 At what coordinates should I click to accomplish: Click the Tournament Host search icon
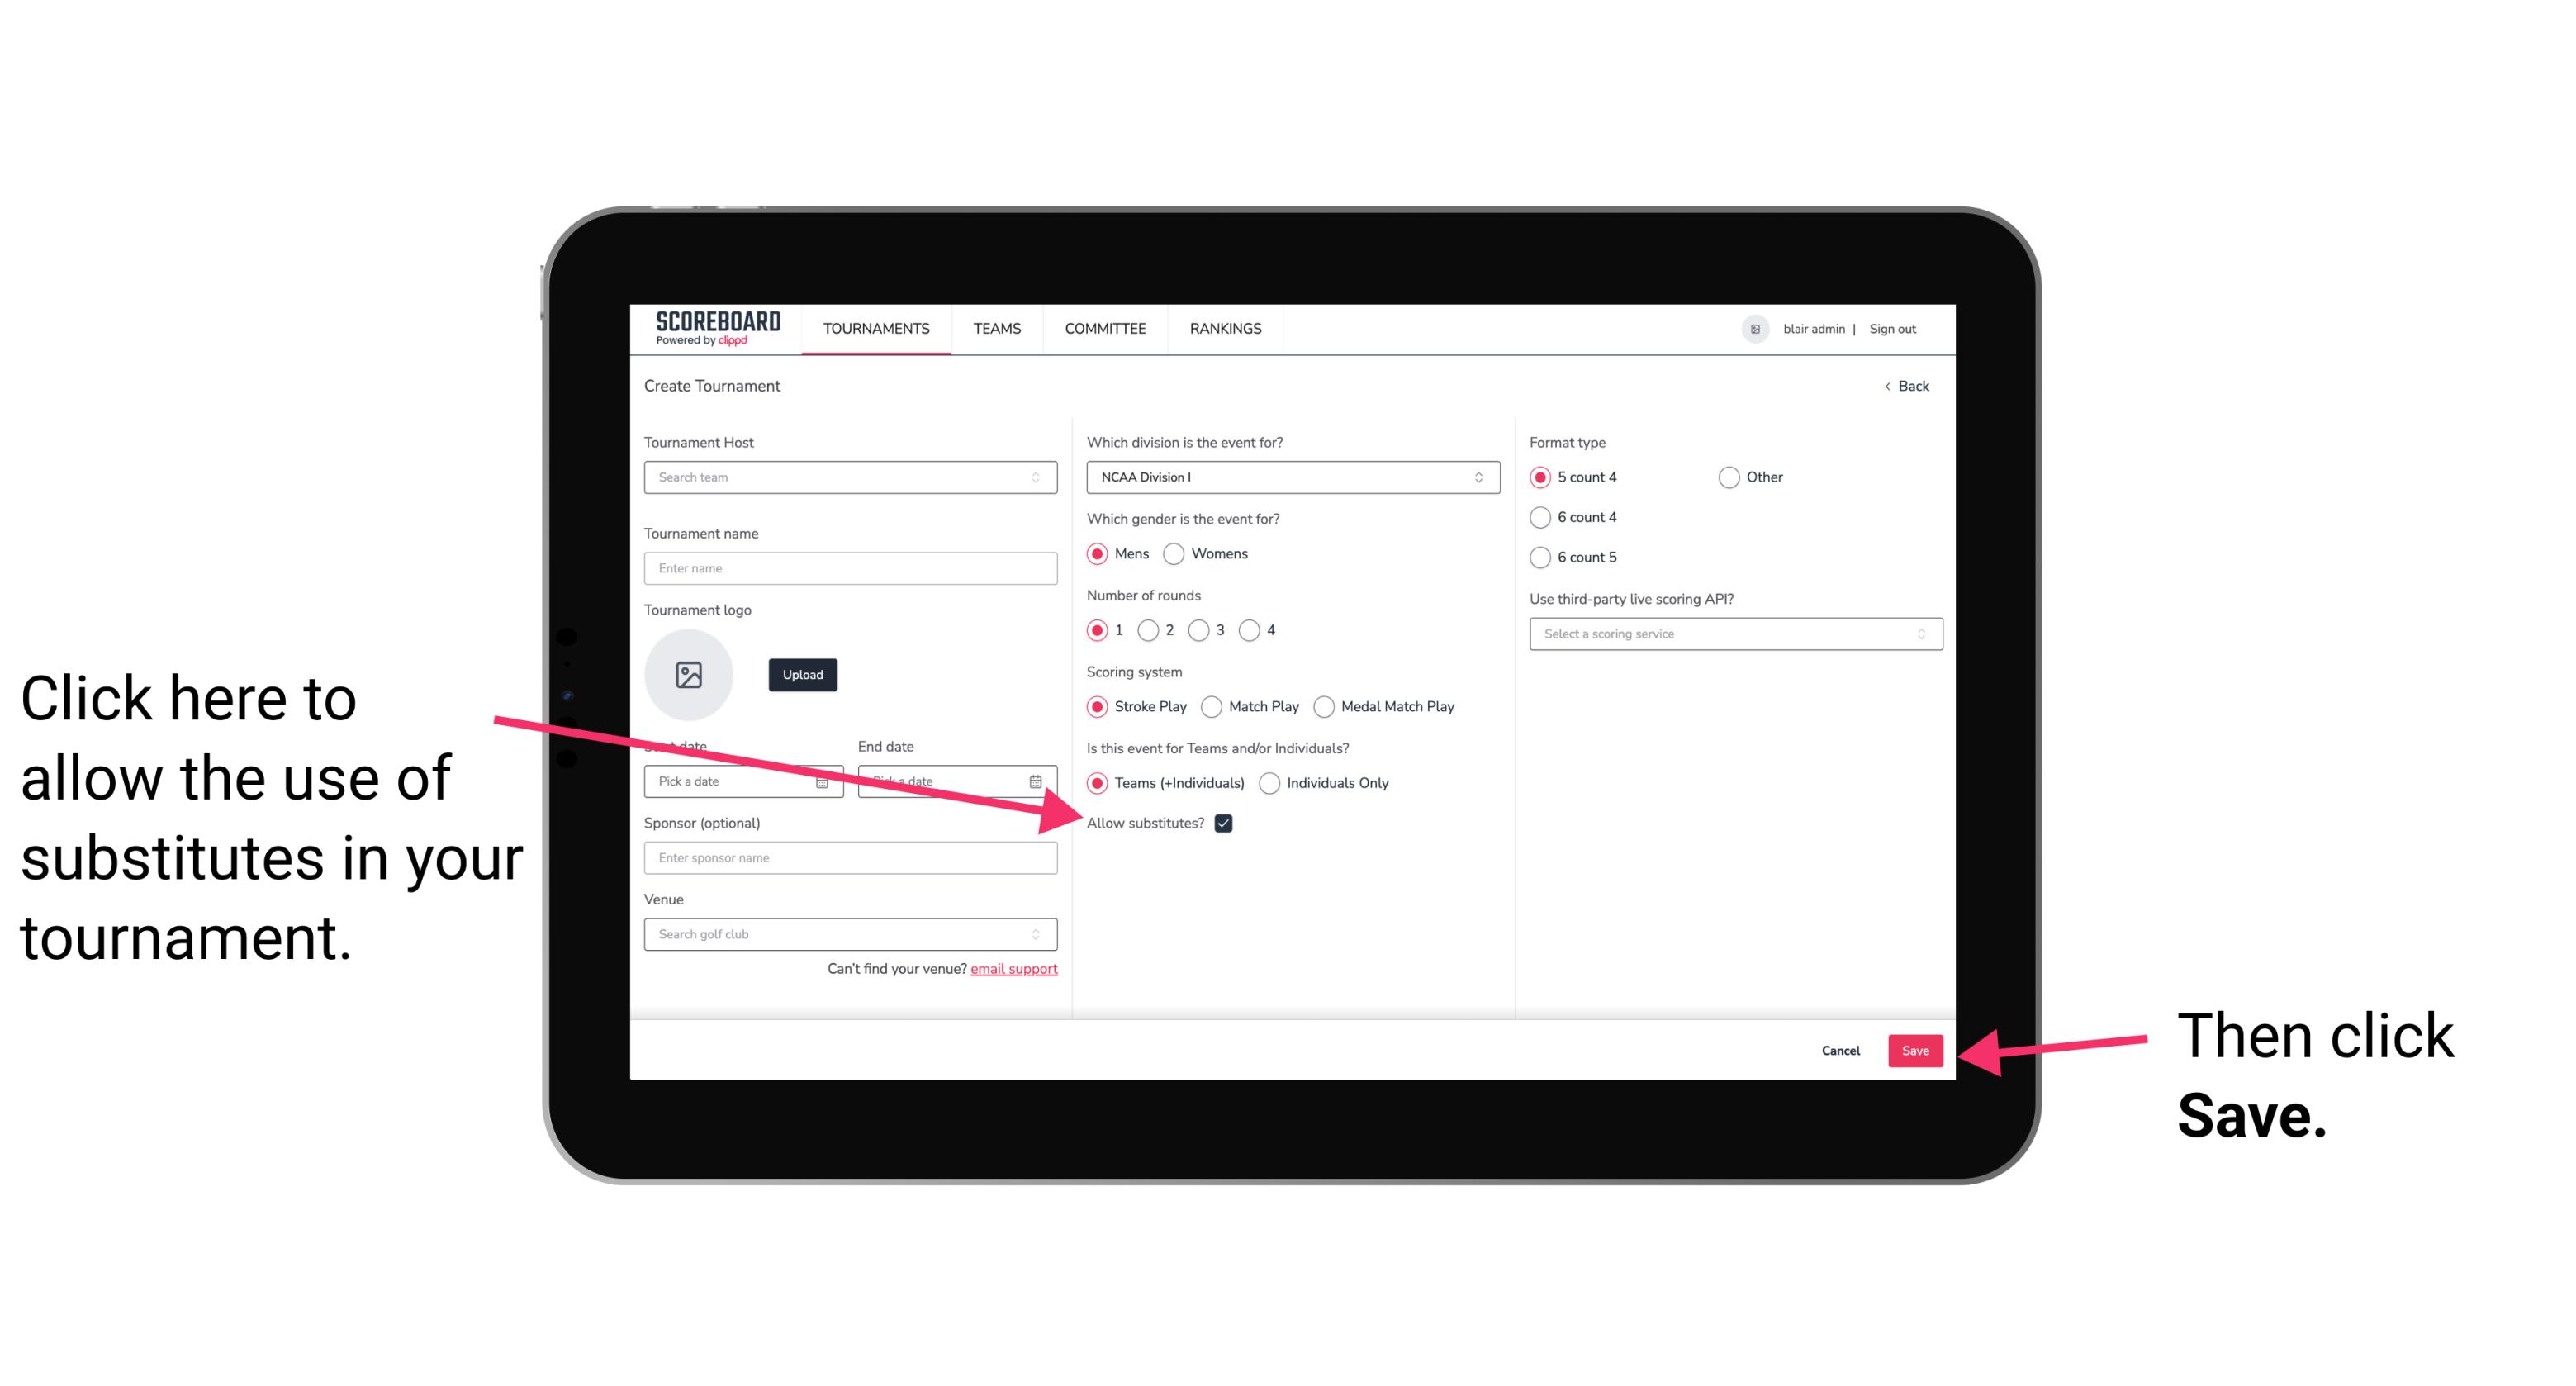[1044, 477]
